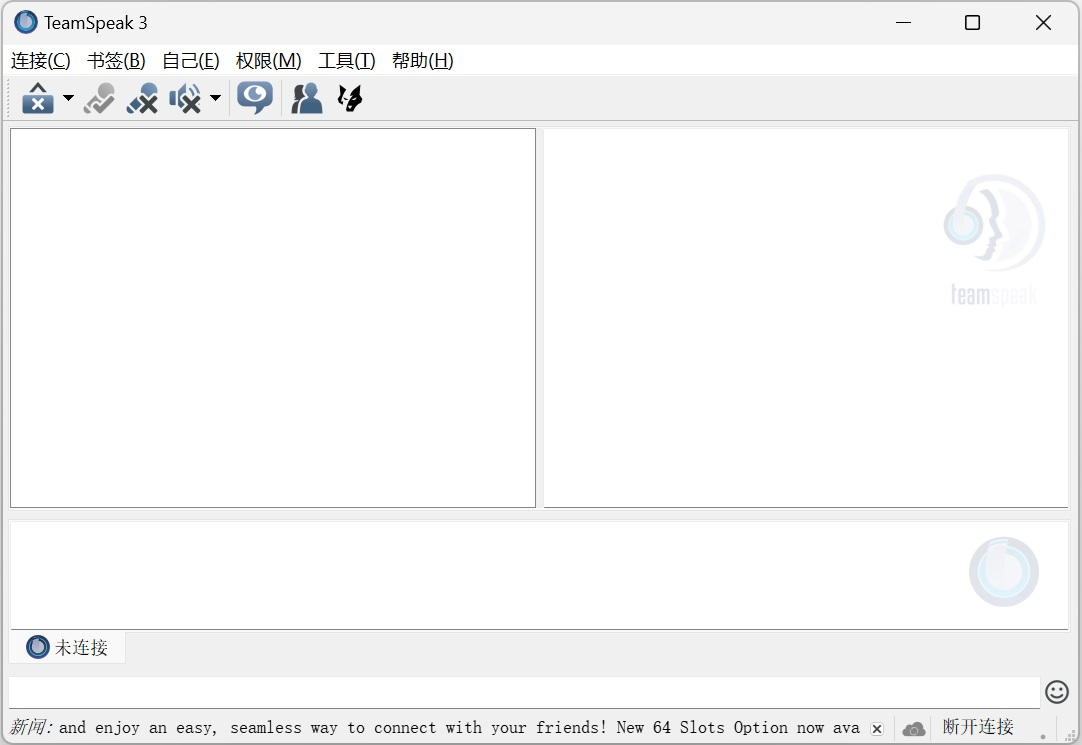The width and height of the screenshot is (1082, 745).
Task: Click the chat message input field
Action: pos(524,691)
